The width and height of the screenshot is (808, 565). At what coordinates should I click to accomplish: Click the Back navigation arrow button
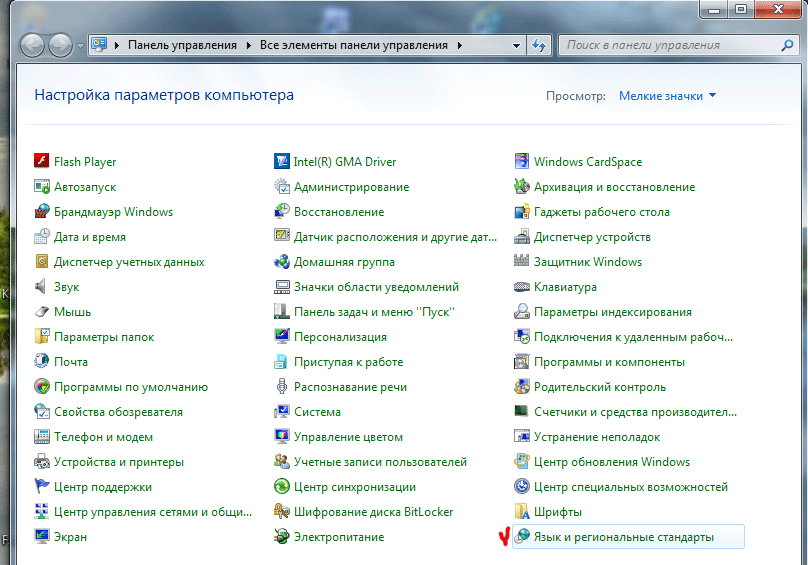coord(33,45)
